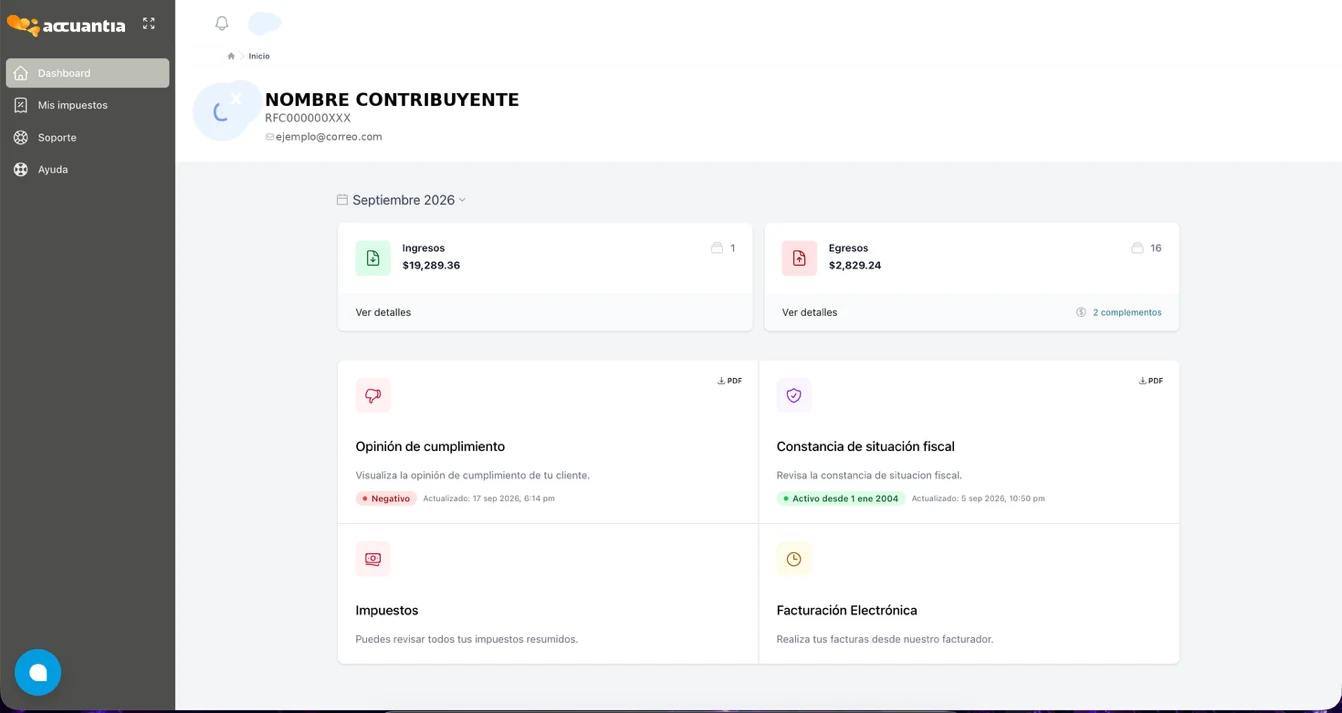Open the blue chat bubble widget
The height and width of the screenshot is (713, 1342).
38,672
